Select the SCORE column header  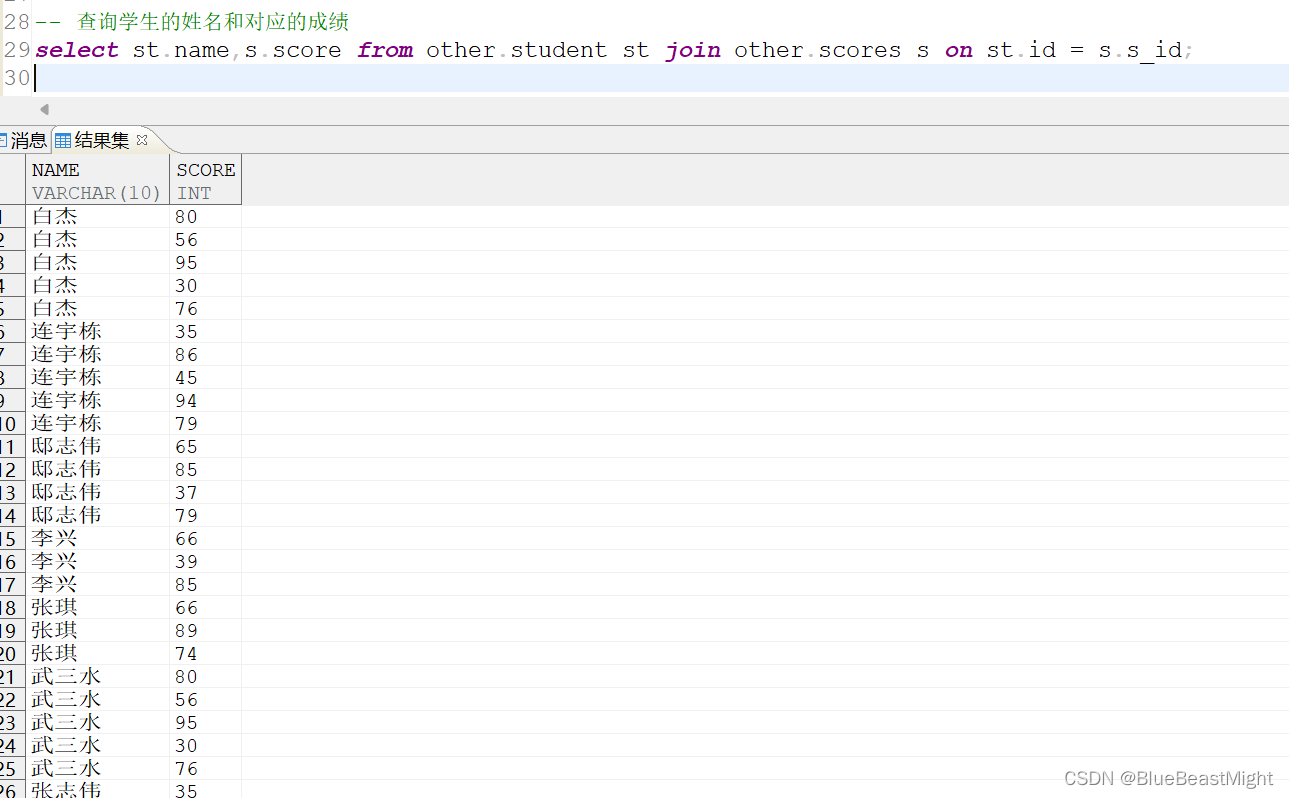(206, 180)
